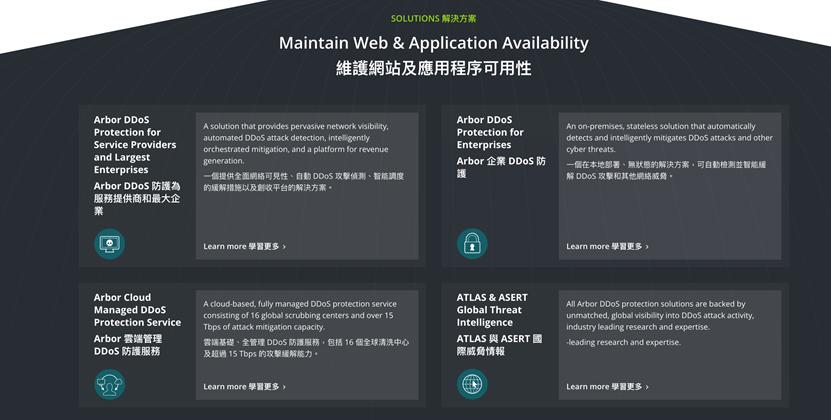Screen dimensions: 831x420
Task: Click Chinese text starting 一個提供全面網絡可見性
Action: (304, 182)
